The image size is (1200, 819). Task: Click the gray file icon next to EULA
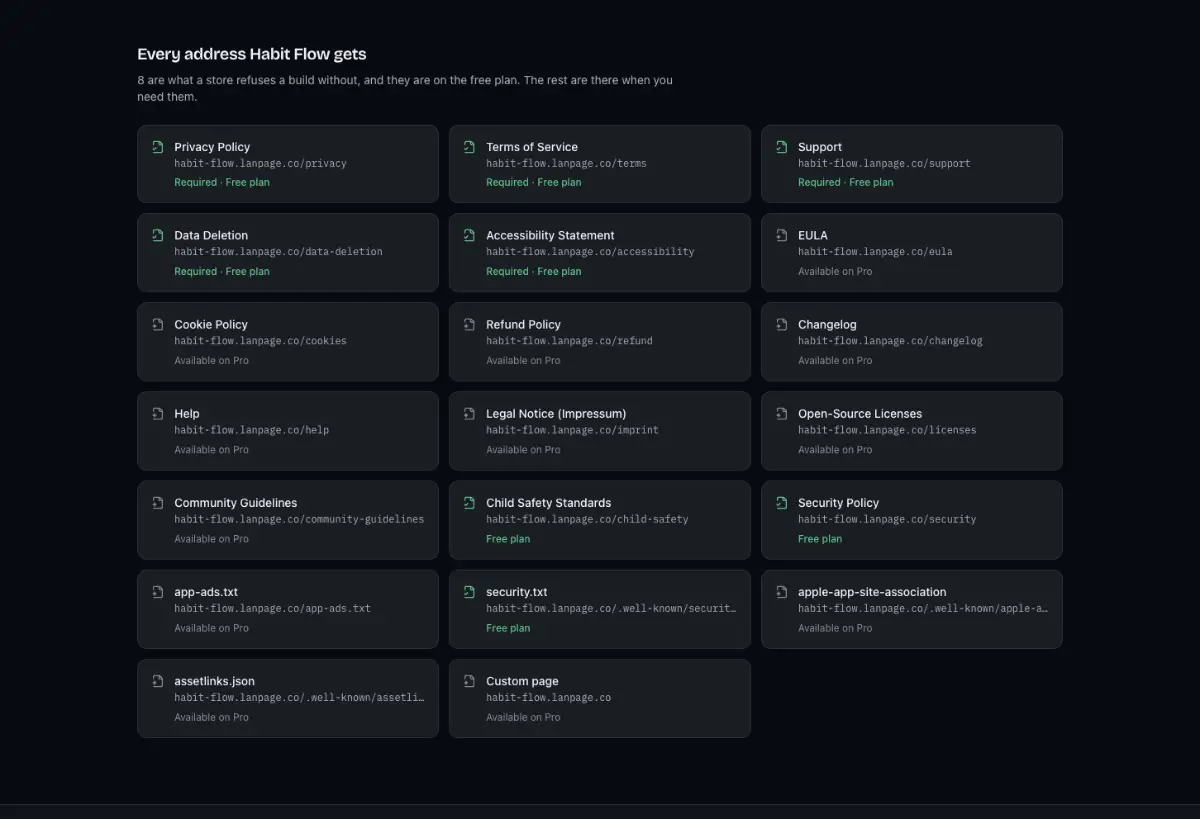pos(782,236)
